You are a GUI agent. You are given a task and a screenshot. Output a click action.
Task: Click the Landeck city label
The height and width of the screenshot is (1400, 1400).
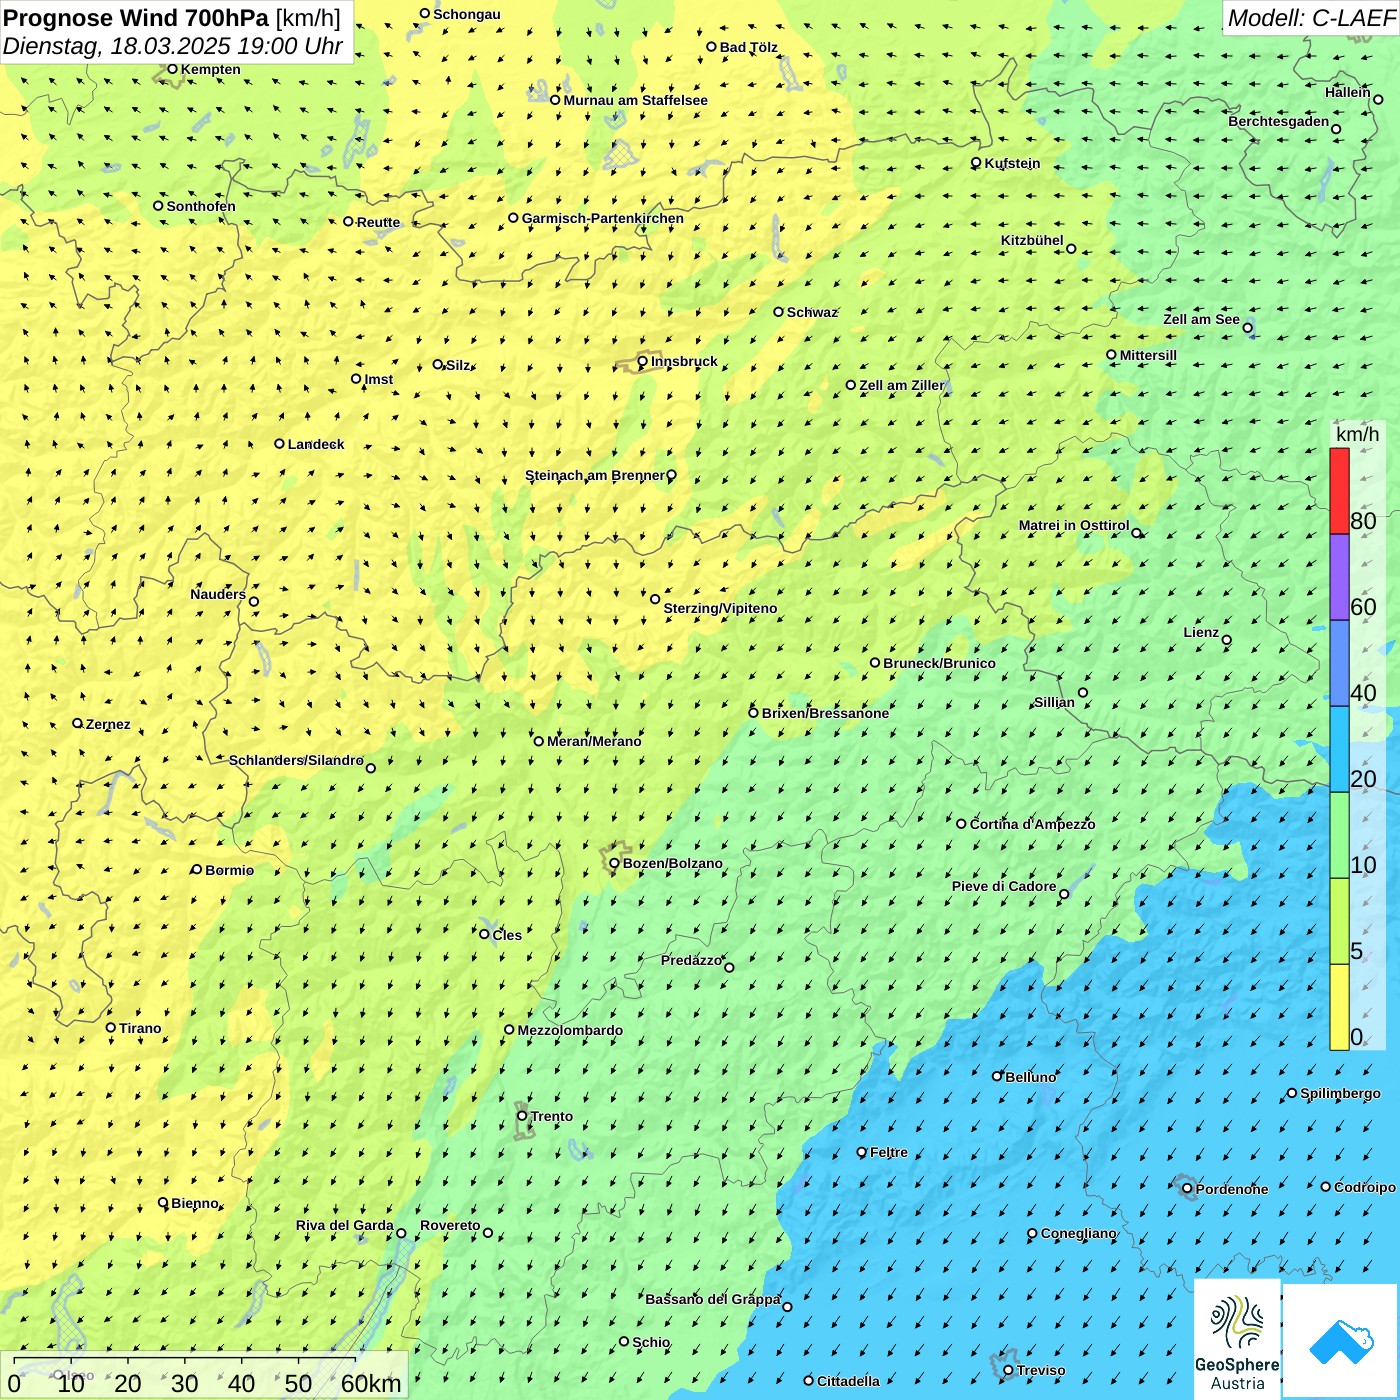pos(316,444)
